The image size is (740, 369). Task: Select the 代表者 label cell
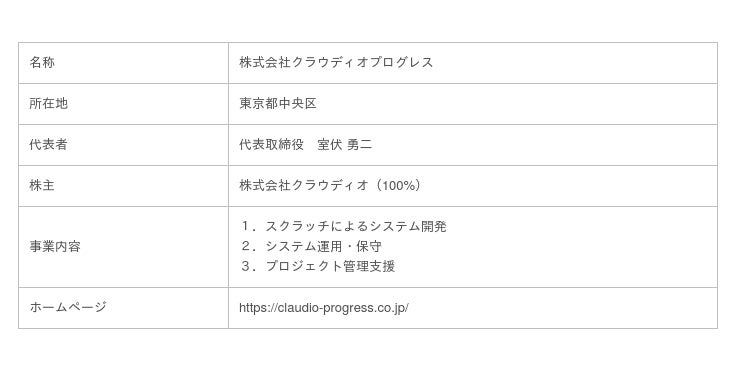(x=123, y=145)
